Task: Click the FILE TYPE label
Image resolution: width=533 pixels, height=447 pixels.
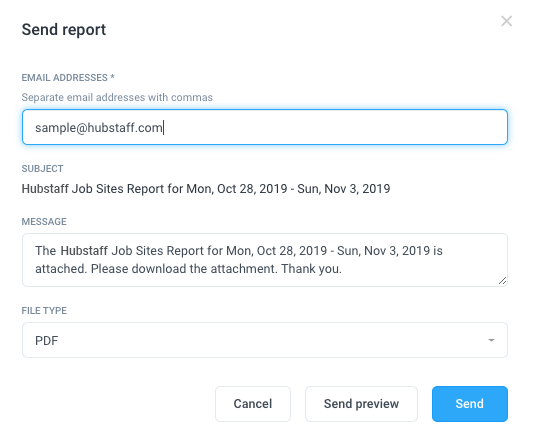Action: tap(44, 311)
